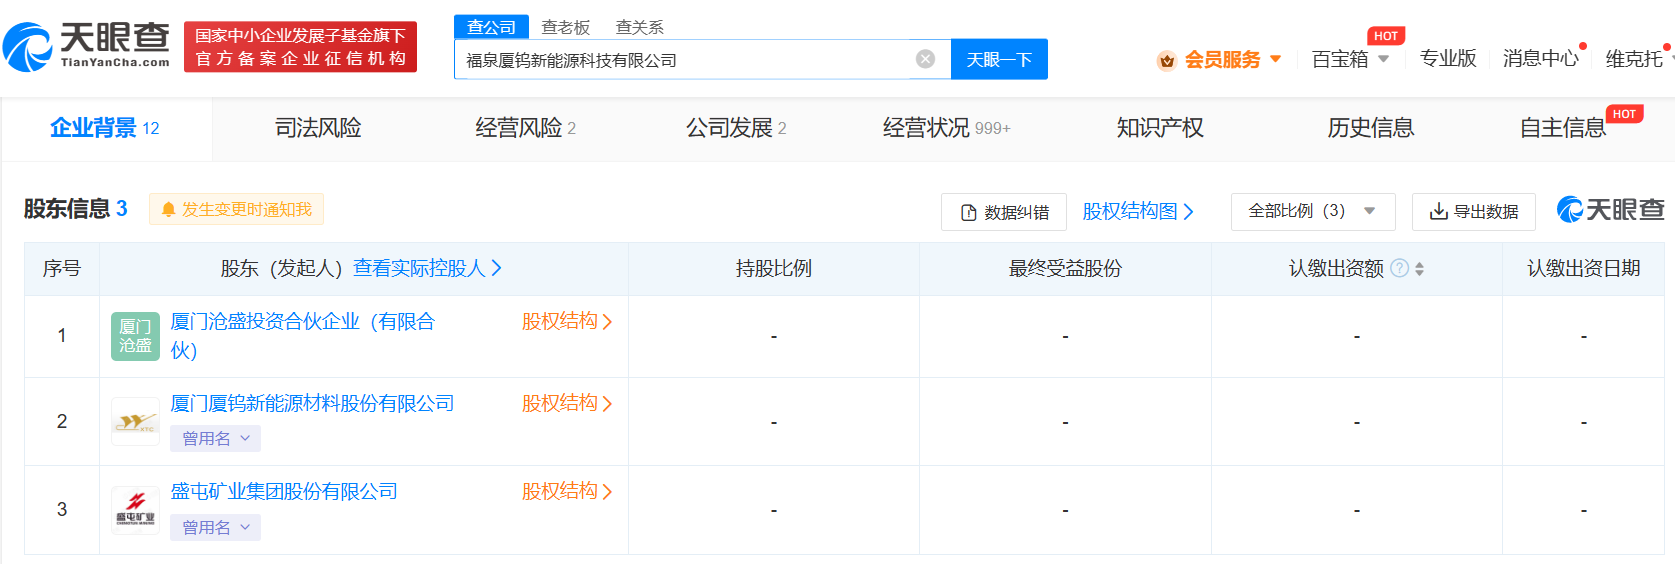Sort by 认缴出资额 using the arrows icon
The height and width of the screenshot is (564, 1675).
coord(1419,268)
